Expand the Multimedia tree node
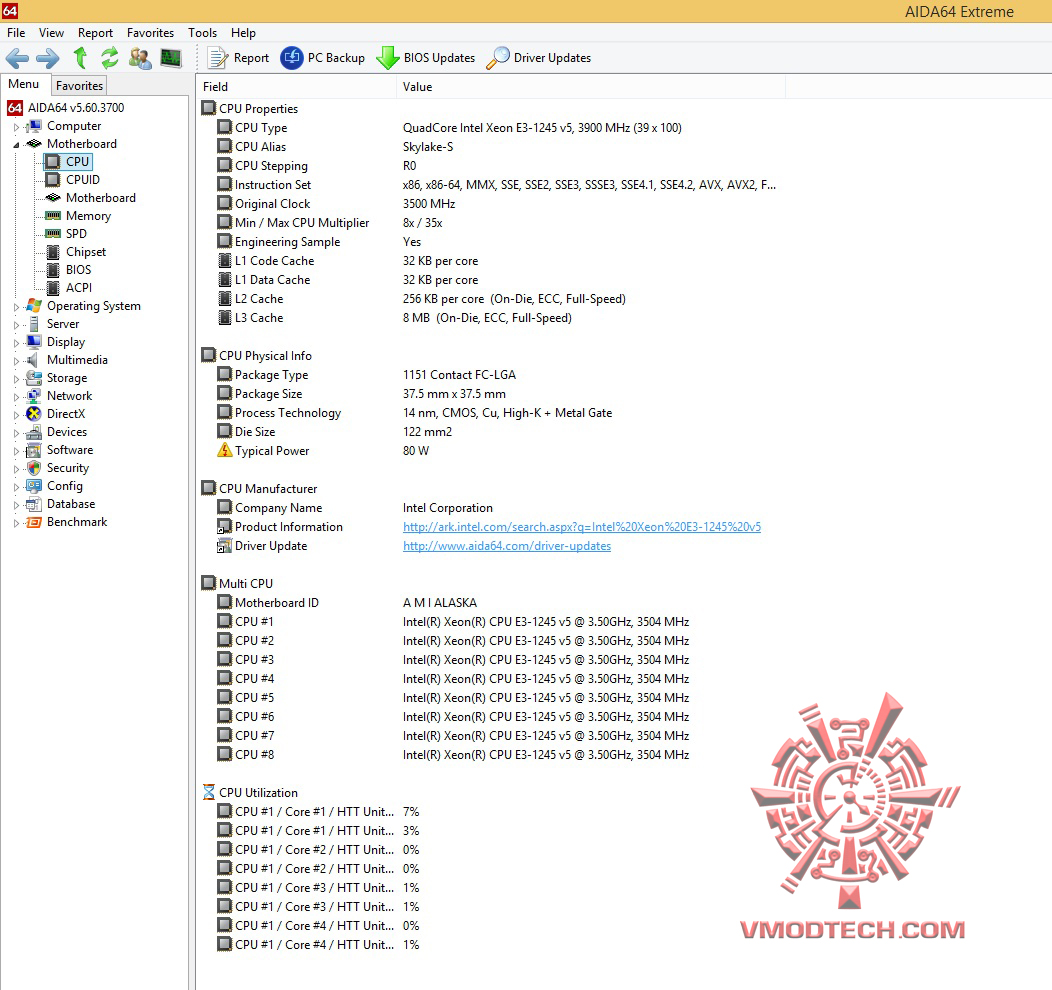The height and width of the screenshot is (990, 1052). [16, 361]
